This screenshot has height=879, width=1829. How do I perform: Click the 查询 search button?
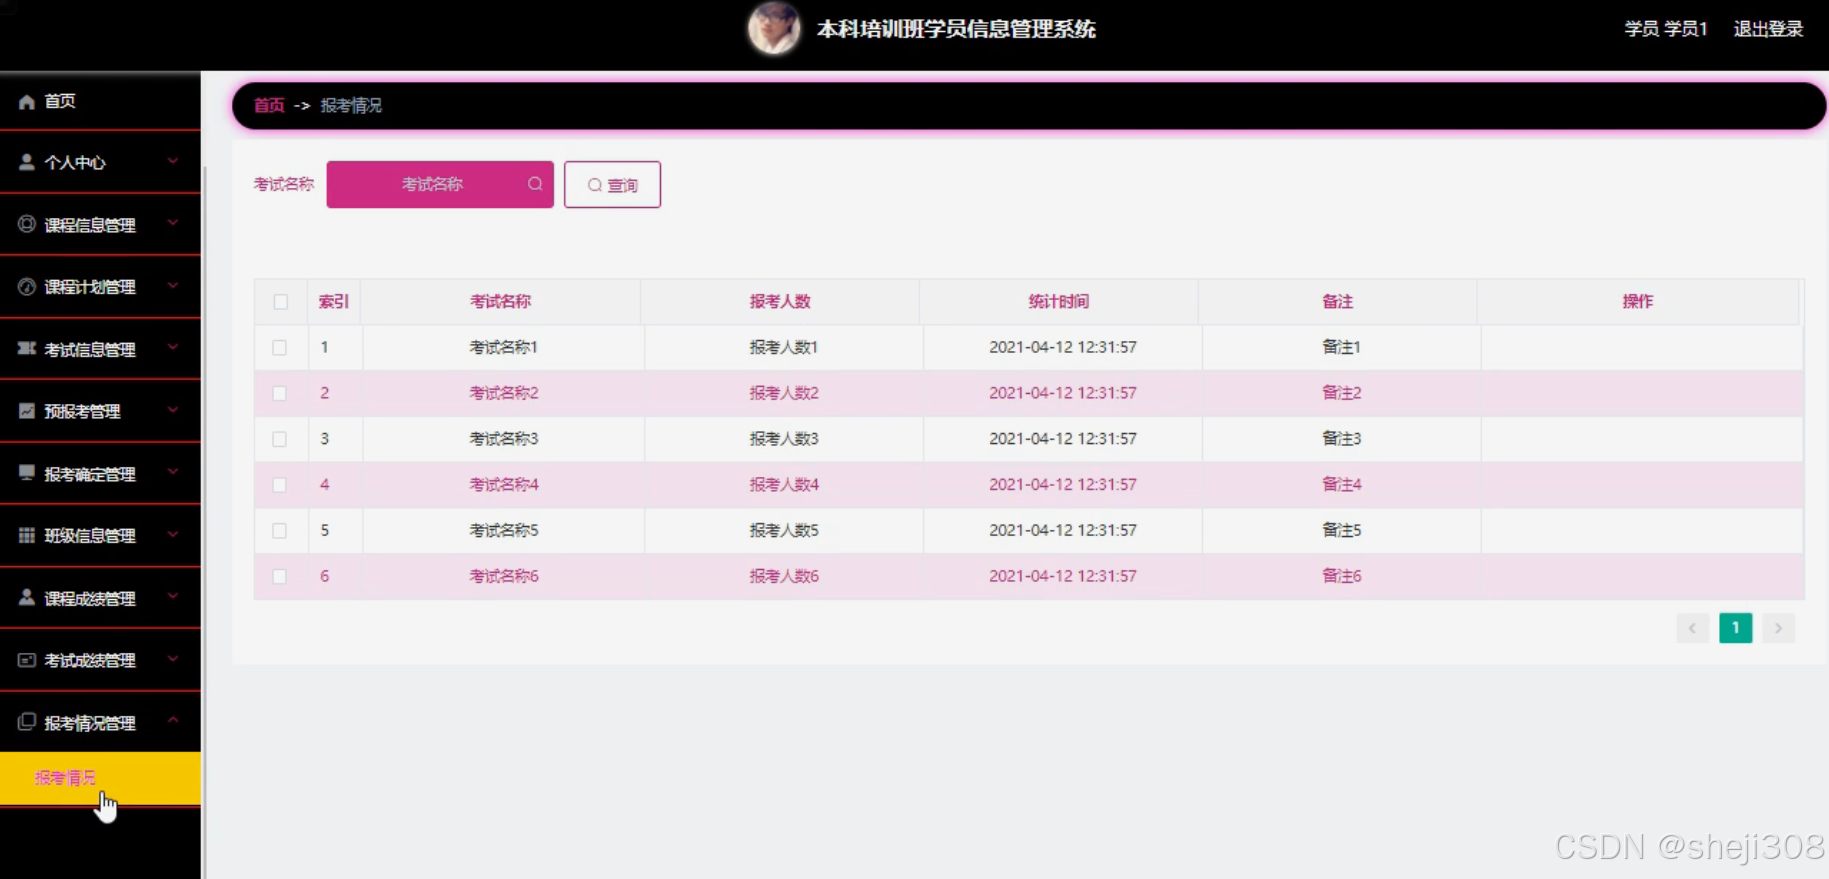tap(612, 185)
